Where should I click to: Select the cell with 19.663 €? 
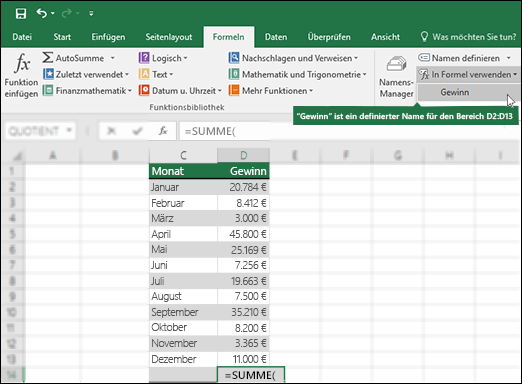[x=243, y=281]
